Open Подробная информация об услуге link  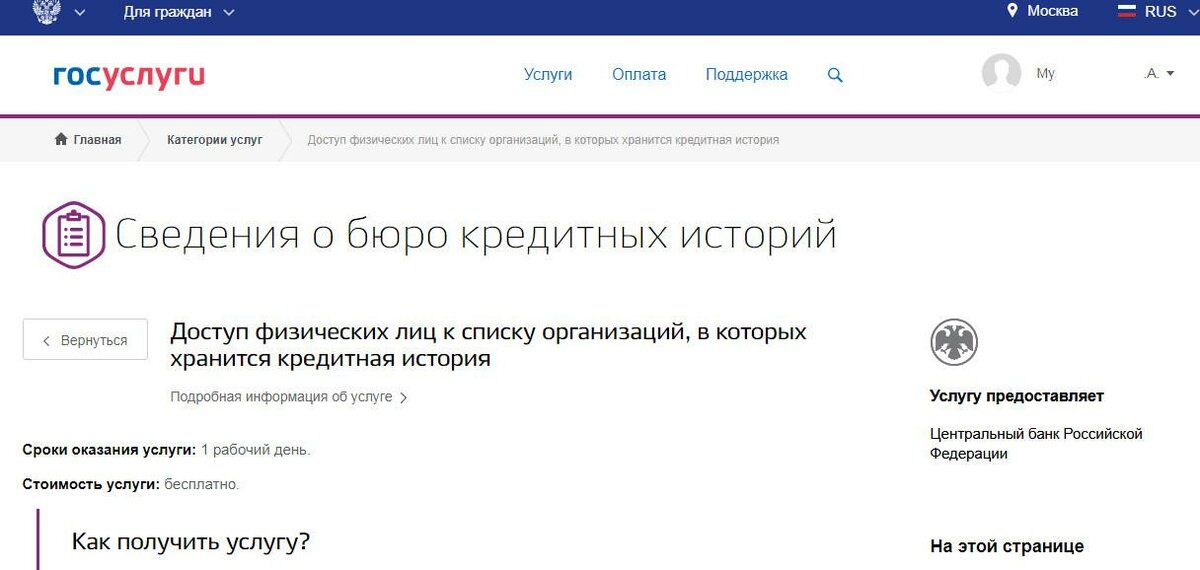point(289,397)
